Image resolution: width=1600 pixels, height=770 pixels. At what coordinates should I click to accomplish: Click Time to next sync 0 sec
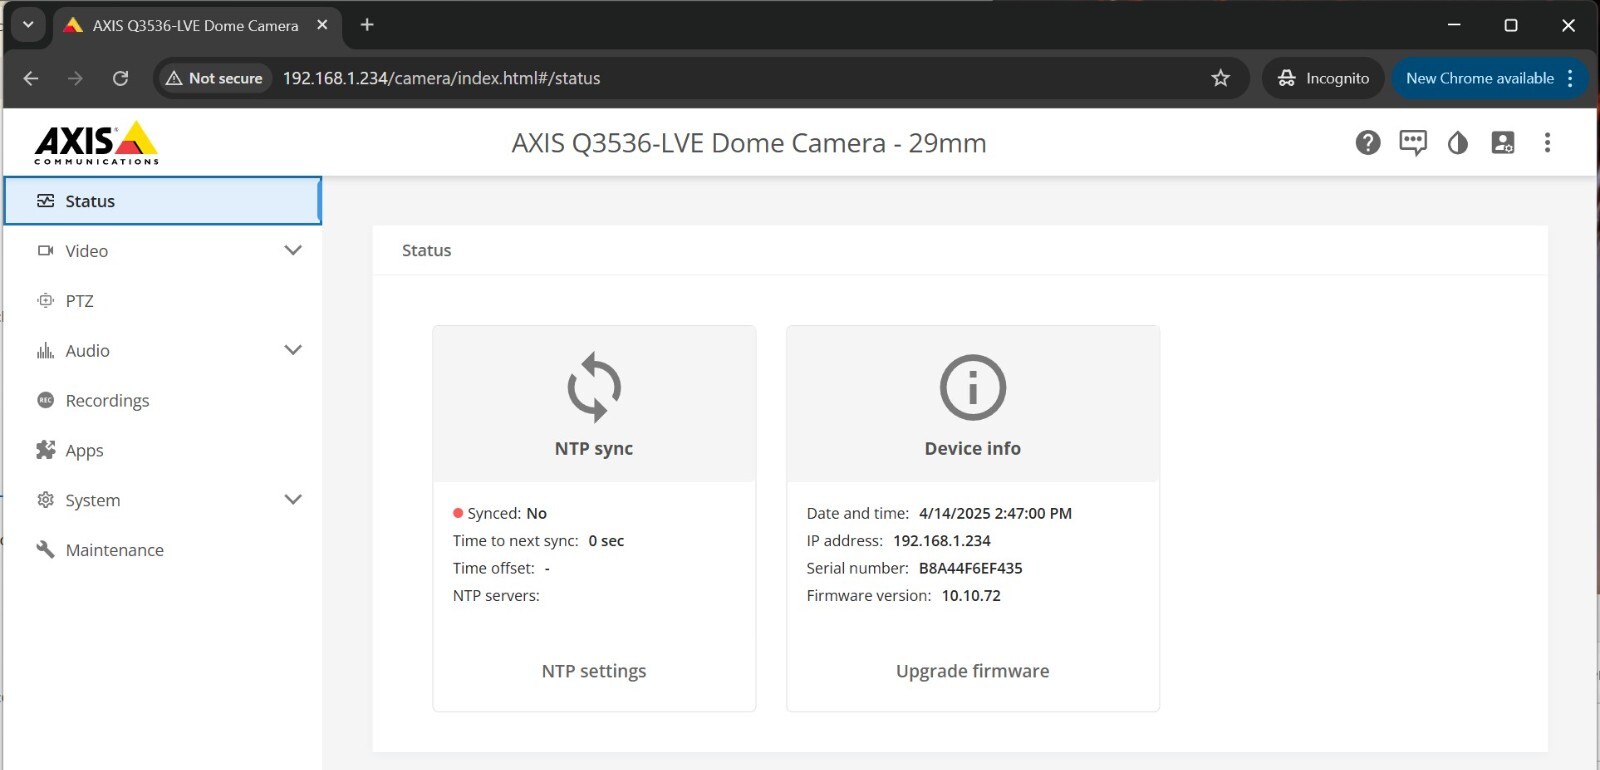(x=538, y=541)
